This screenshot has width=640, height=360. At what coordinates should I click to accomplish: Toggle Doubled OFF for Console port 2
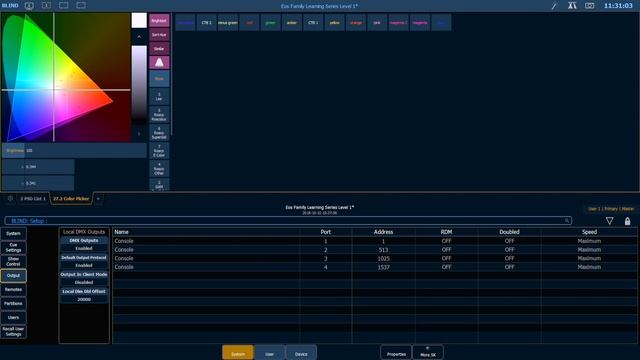509,249
